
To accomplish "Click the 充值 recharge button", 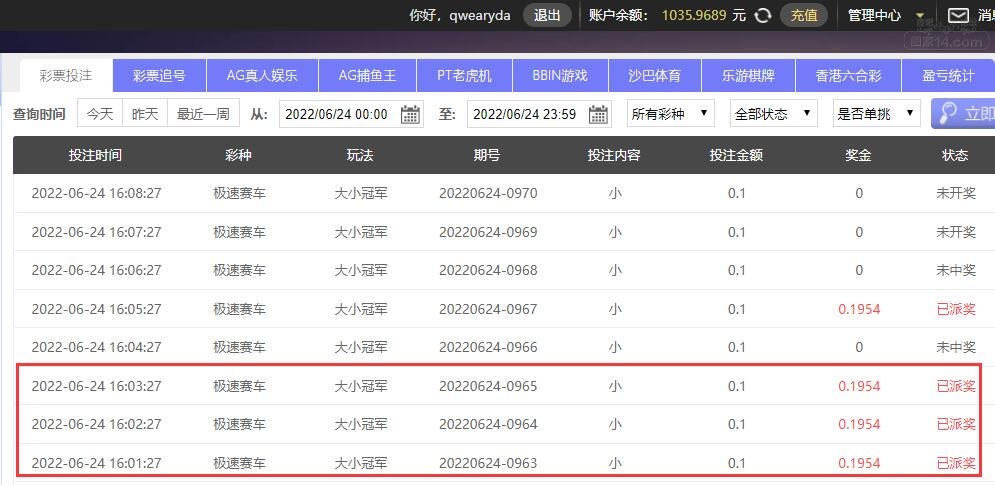I will pyautogui.click(x=804, y=15).
